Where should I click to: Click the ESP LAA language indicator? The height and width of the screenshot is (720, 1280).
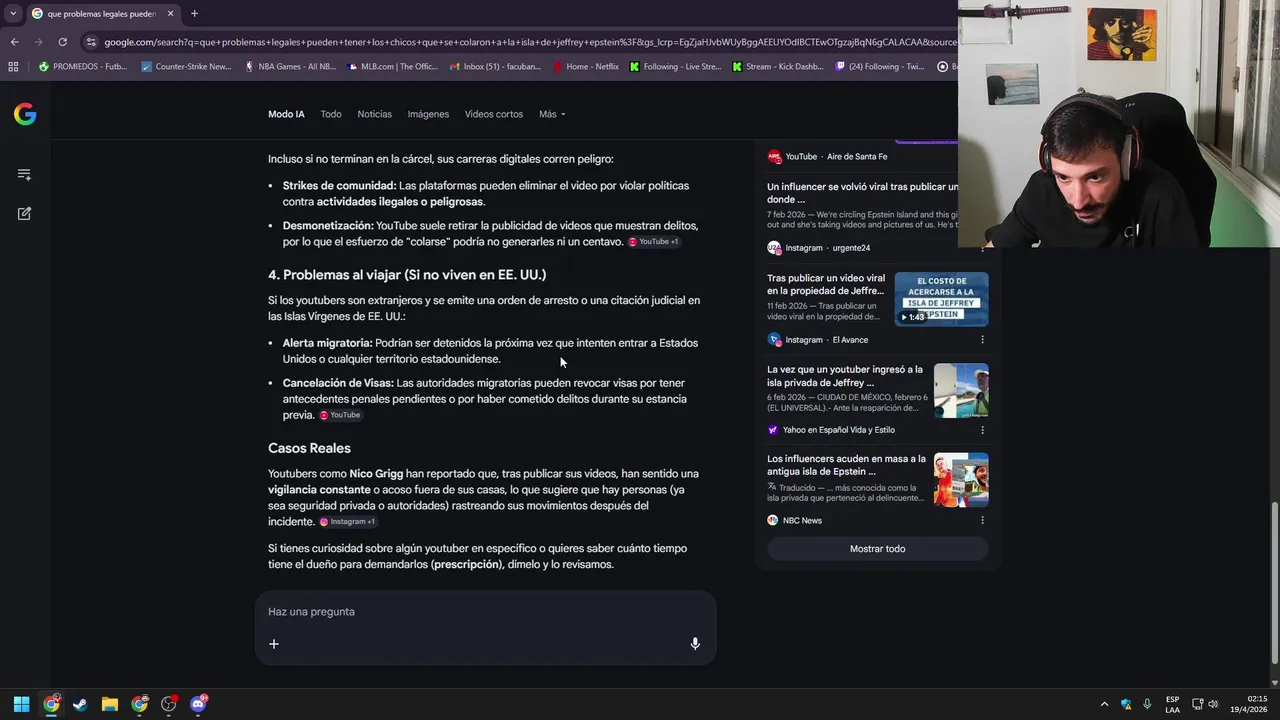(x=1172, y=704)
